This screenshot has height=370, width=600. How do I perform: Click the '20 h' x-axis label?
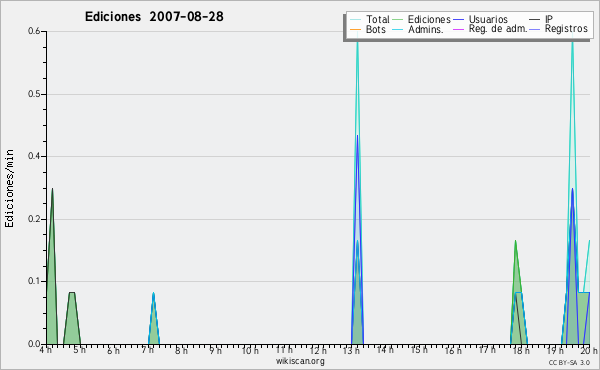click(589, 350)
